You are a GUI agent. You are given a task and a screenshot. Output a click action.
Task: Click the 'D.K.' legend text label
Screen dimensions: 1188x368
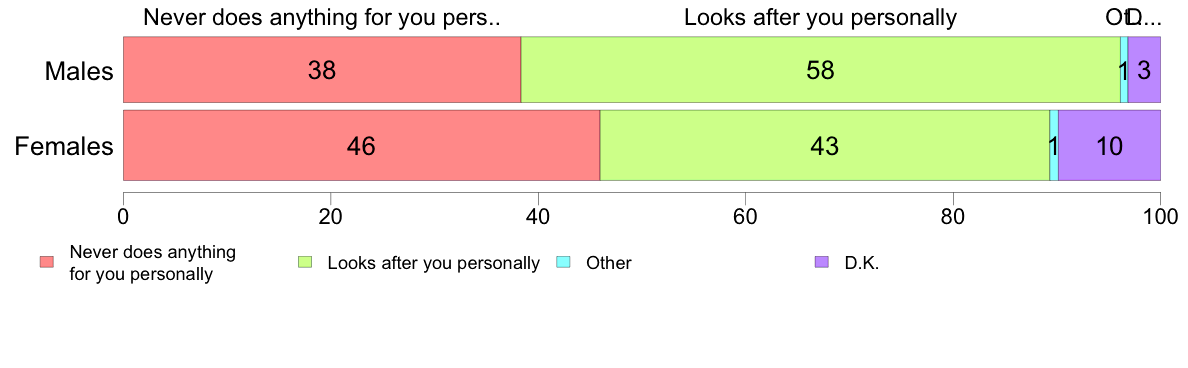[861, 263]
